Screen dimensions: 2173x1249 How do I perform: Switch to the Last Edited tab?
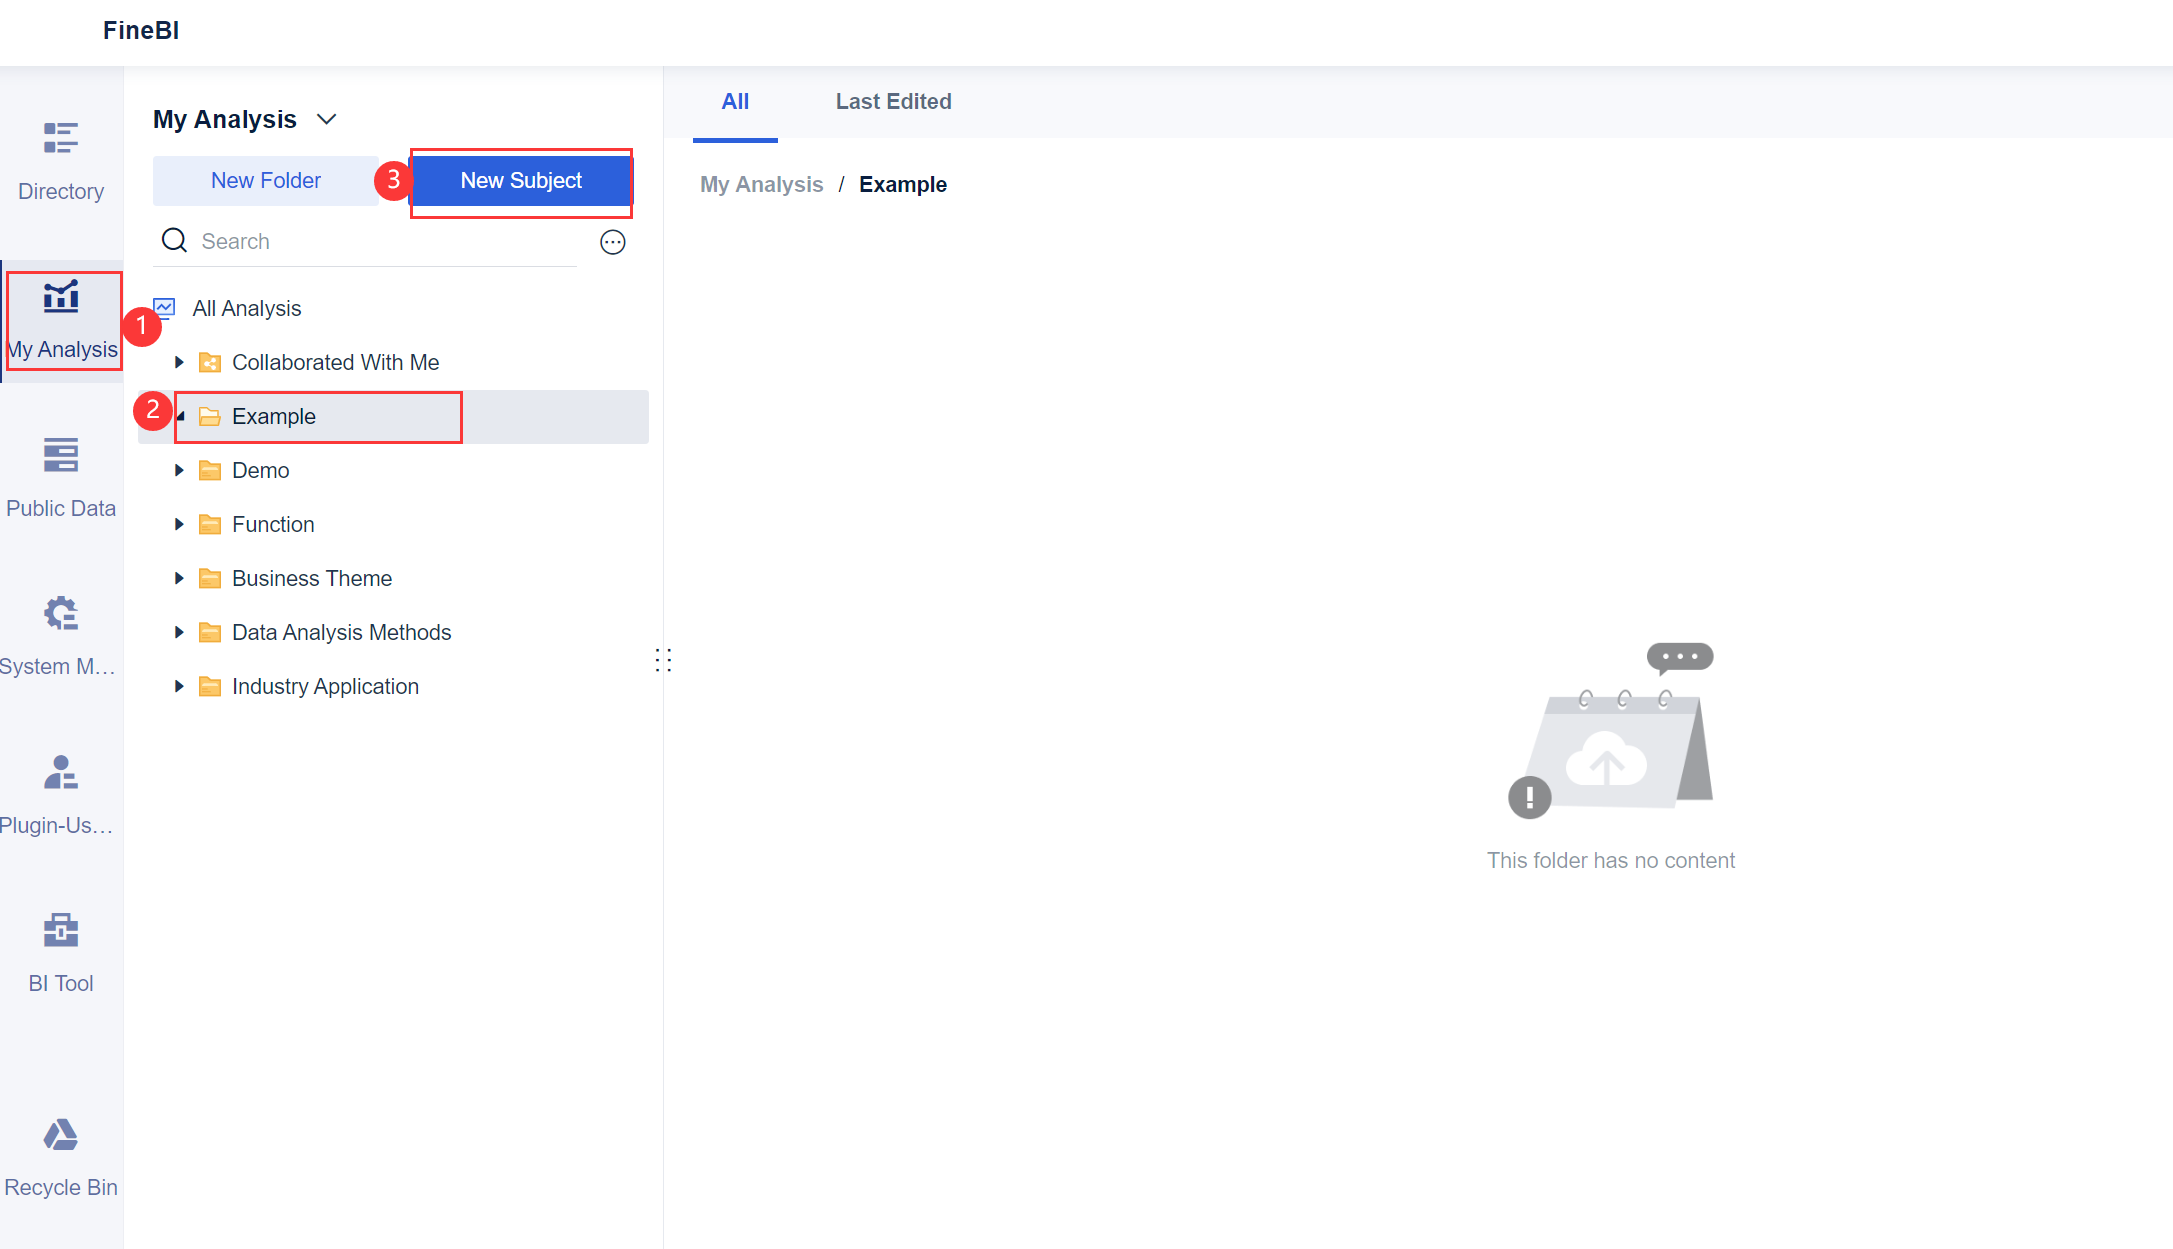point(893,101)
